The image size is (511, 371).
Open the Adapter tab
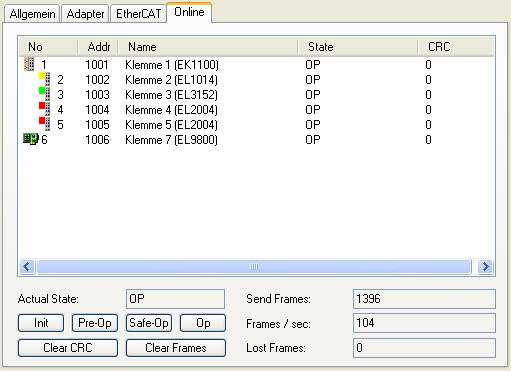pos(85,14)
